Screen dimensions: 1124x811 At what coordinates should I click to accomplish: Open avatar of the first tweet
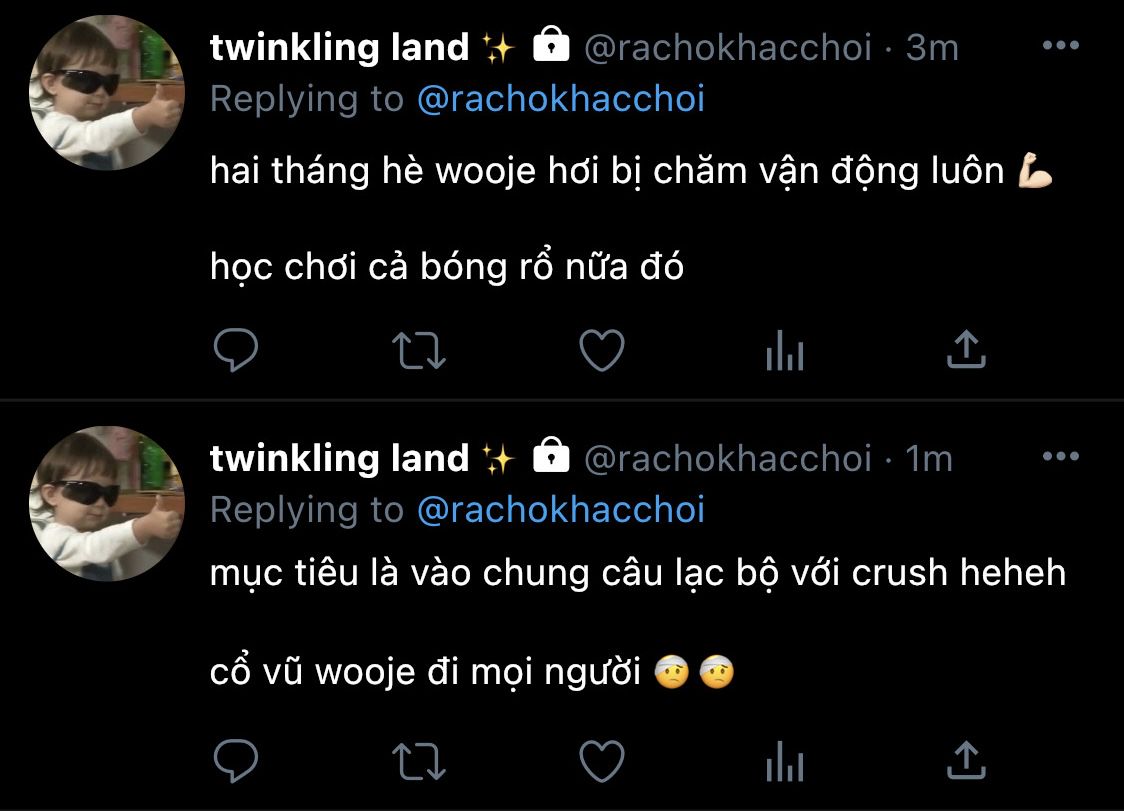[107, 93]
